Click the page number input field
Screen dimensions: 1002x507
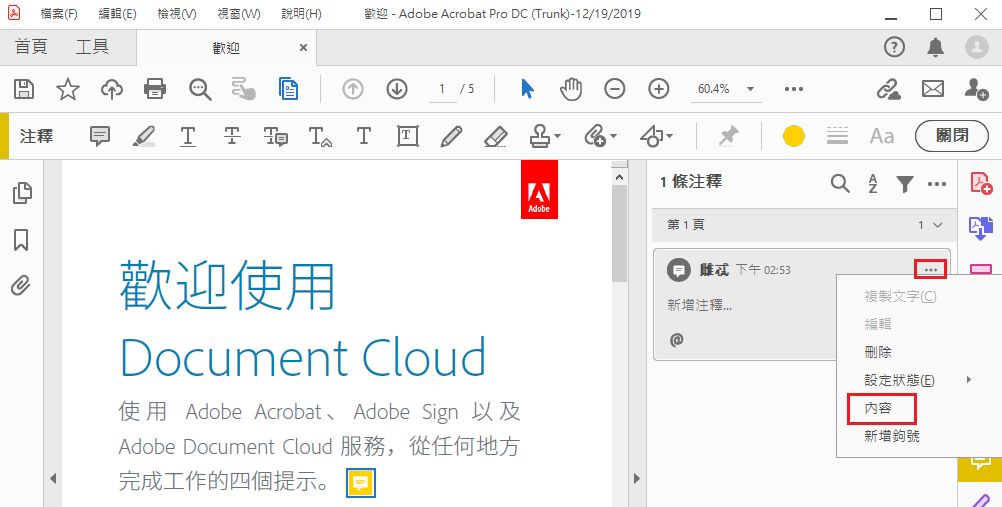pyautogui.click(x=442, y=89)
